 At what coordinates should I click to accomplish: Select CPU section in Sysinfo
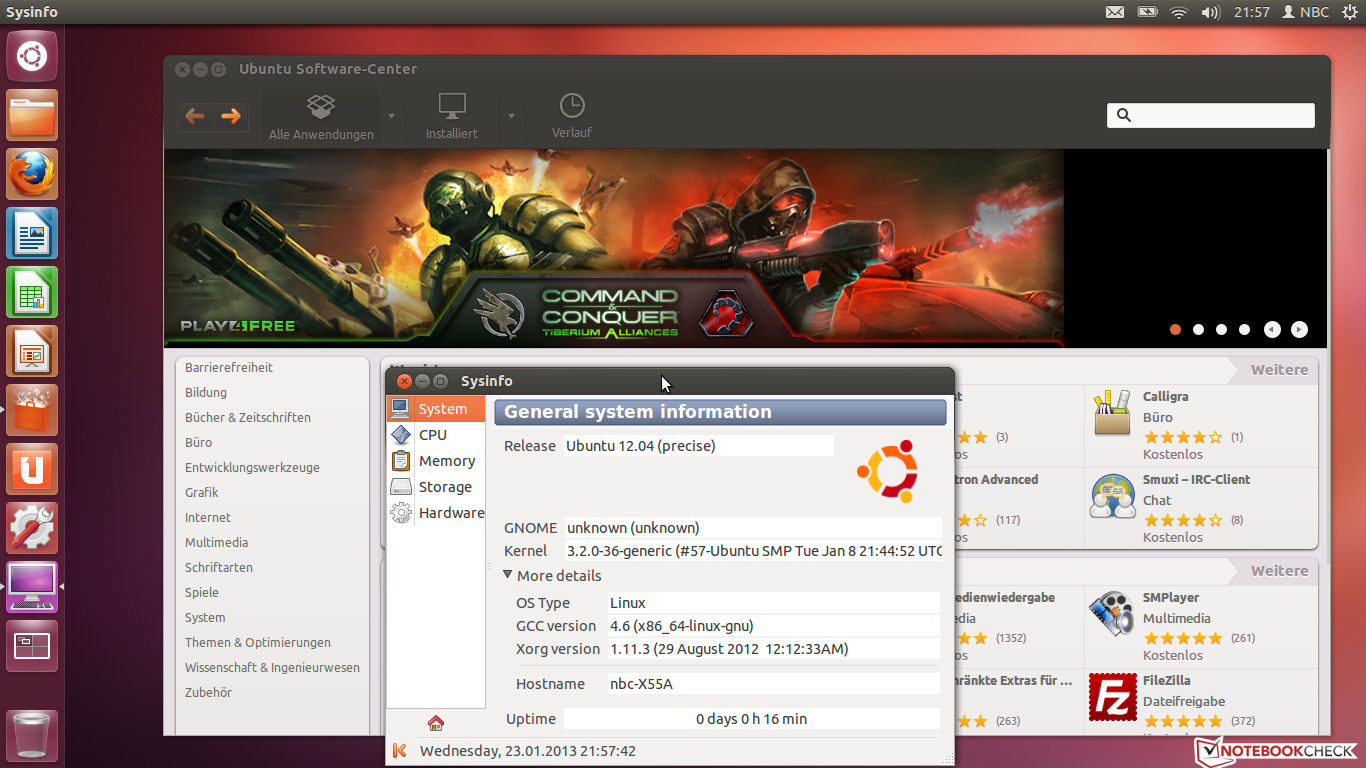[436, 435]
